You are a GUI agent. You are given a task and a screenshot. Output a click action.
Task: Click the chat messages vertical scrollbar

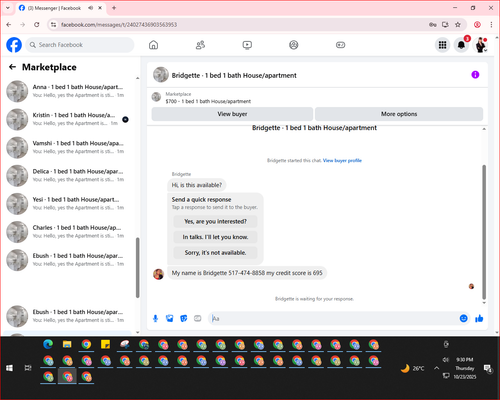tap(484, 232)
